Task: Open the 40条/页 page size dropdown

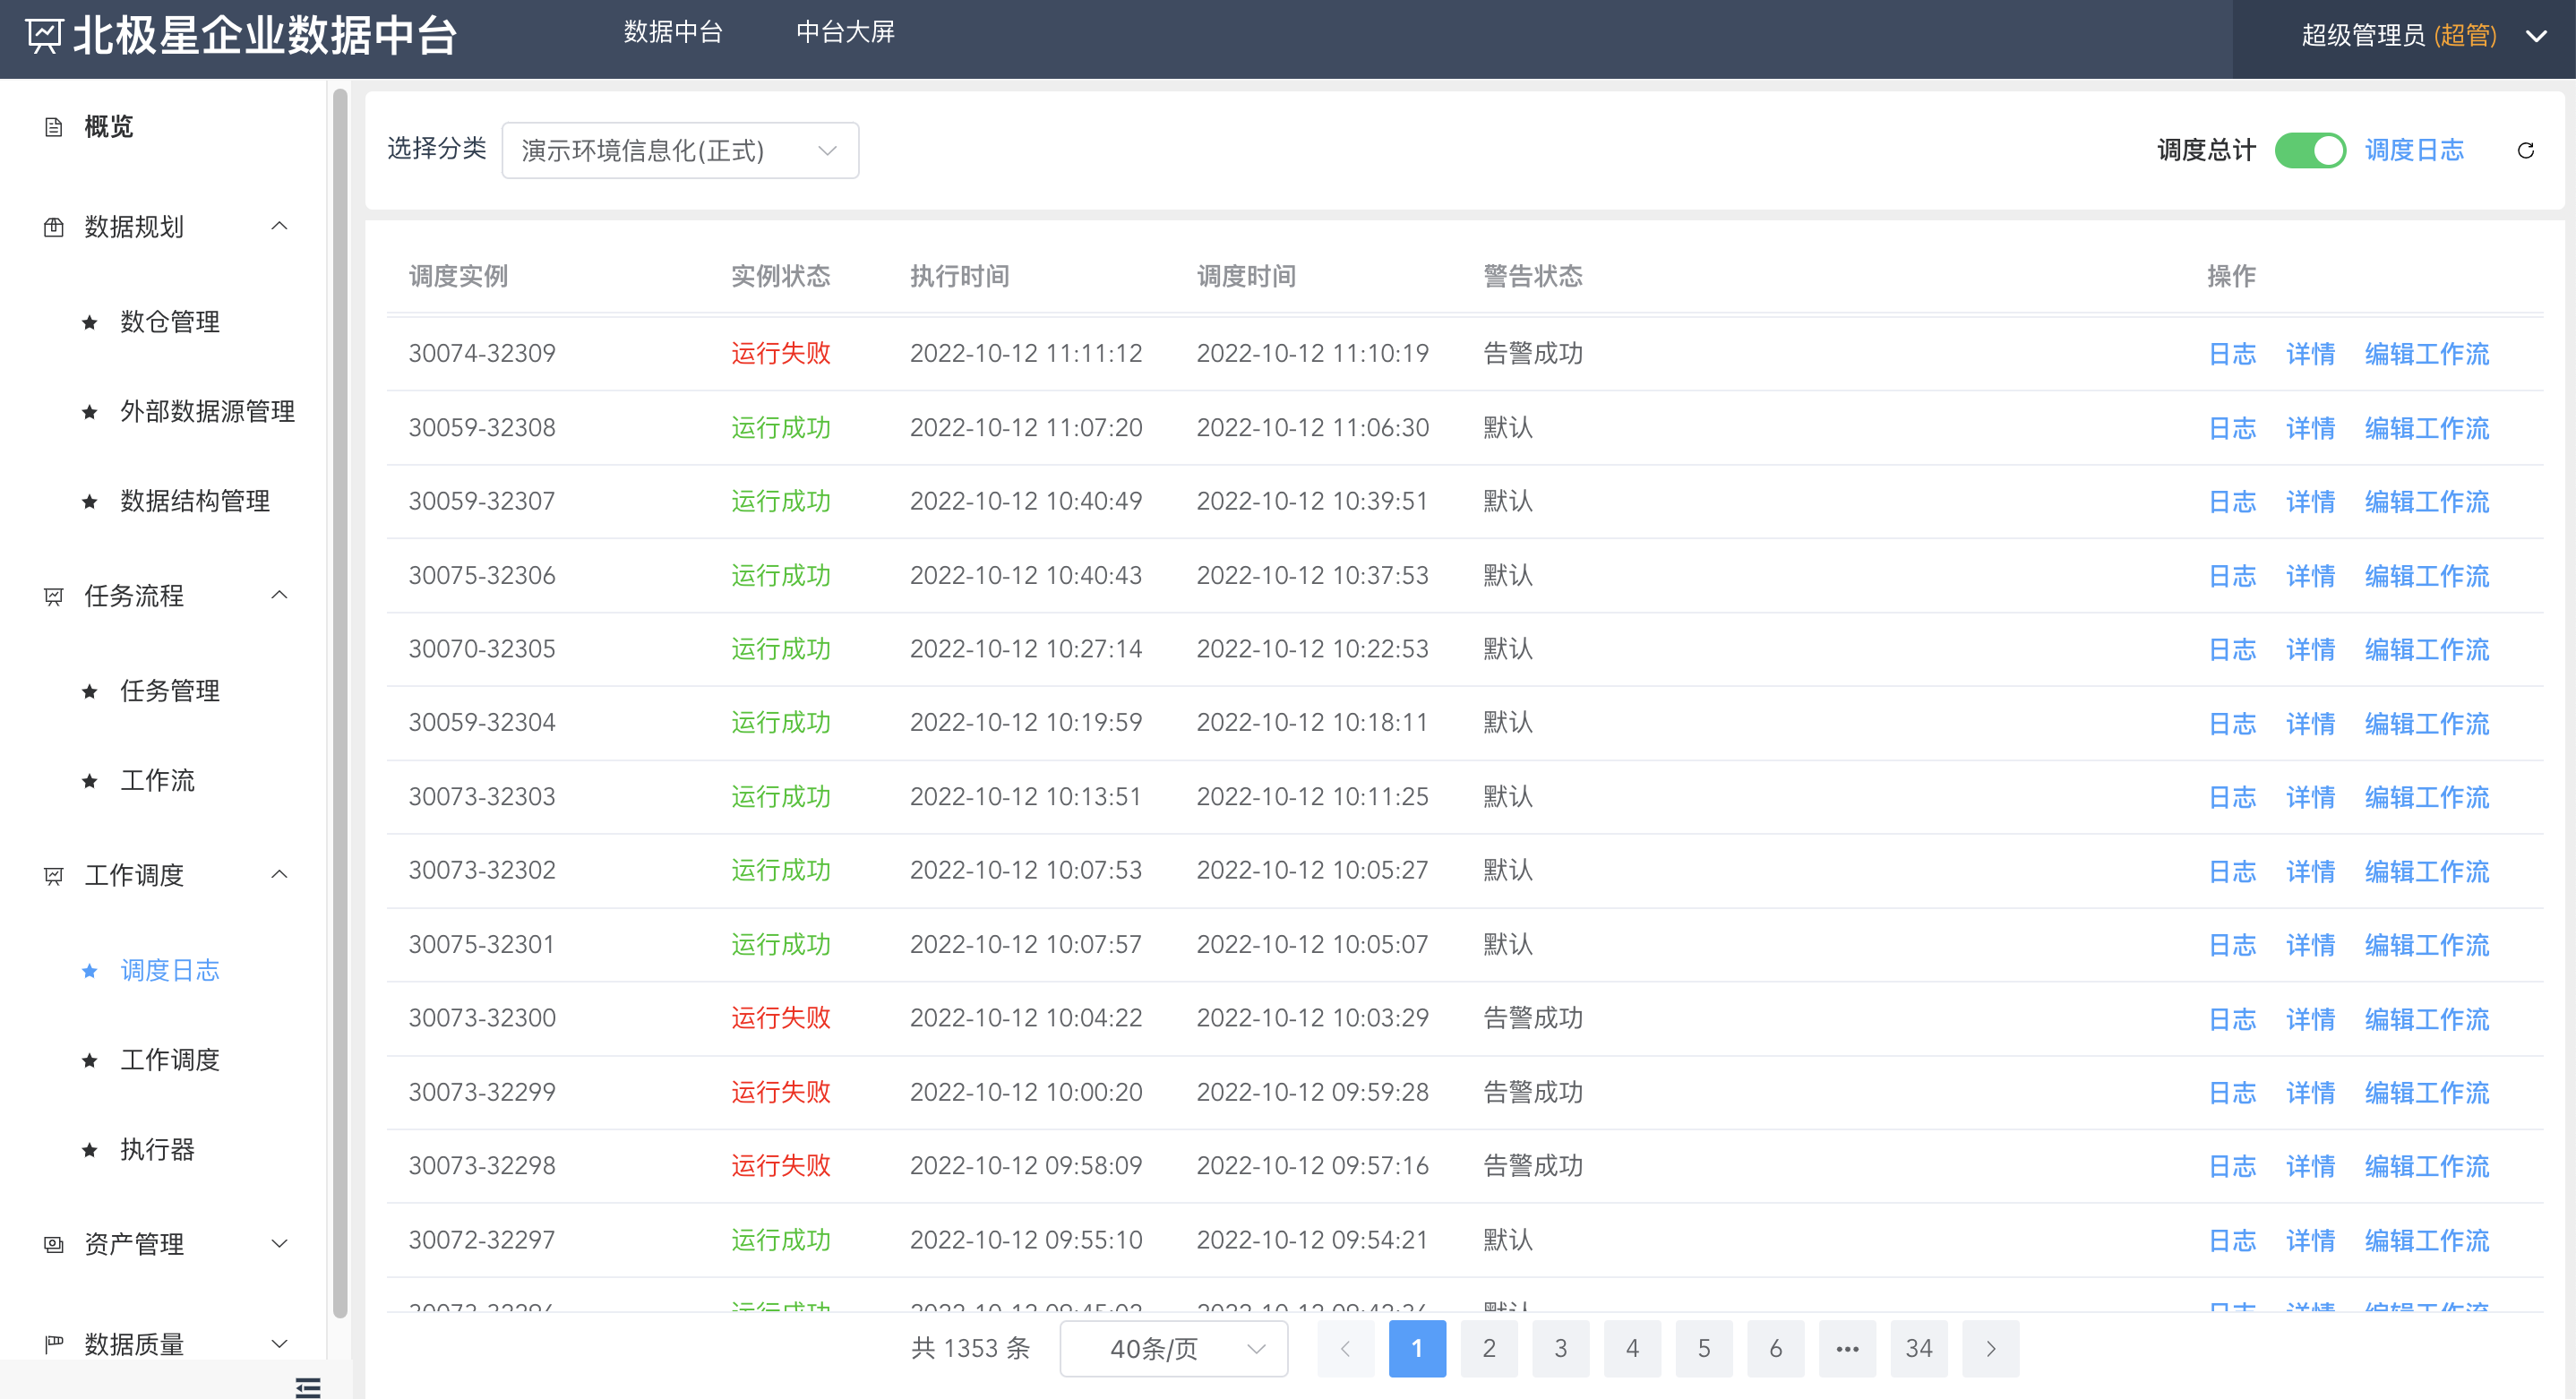Action: 1173,1348
